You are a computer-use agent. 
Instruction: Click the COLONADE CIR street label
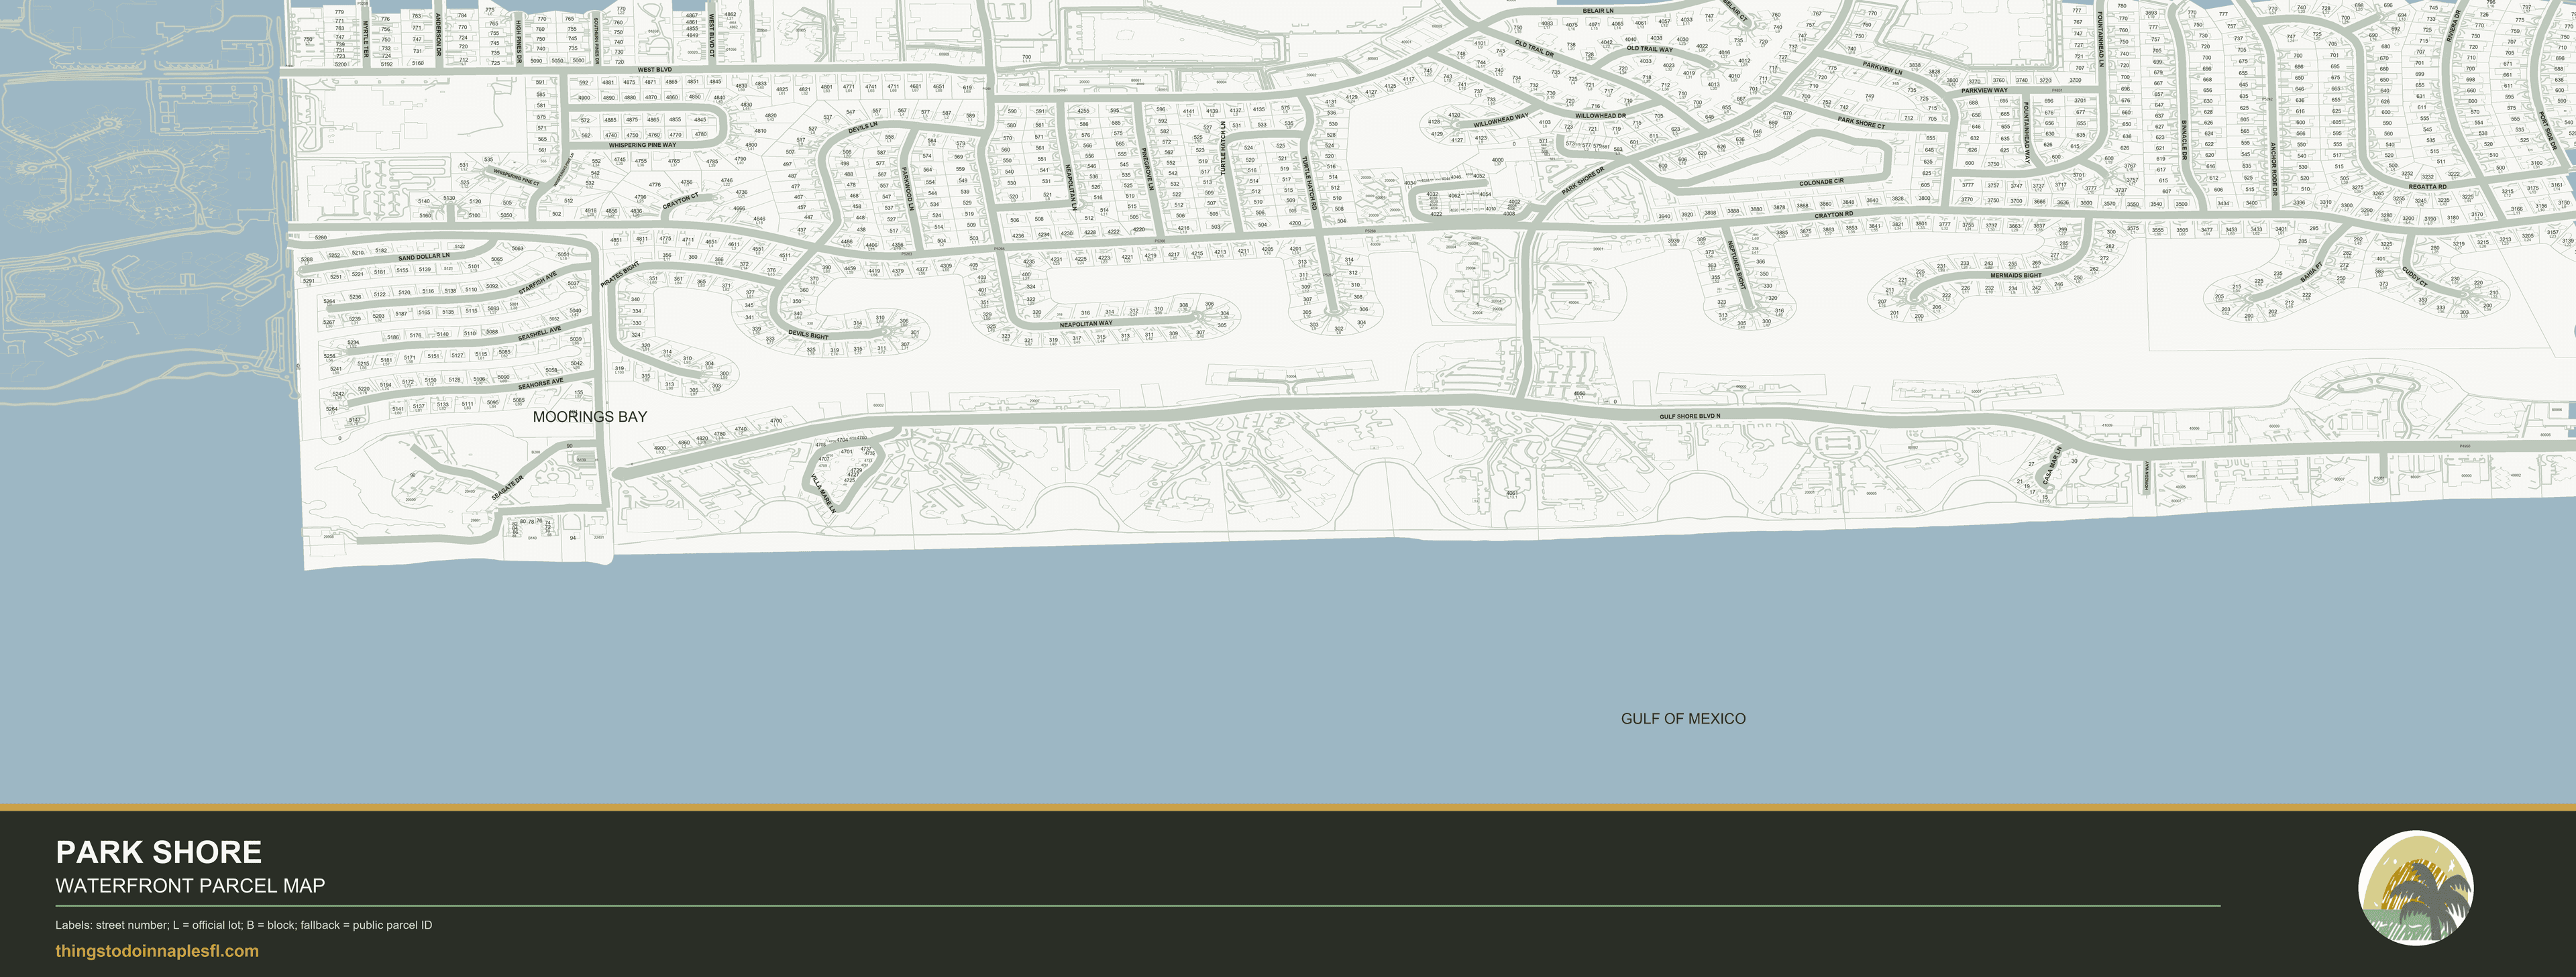[x=1822, y=182]
